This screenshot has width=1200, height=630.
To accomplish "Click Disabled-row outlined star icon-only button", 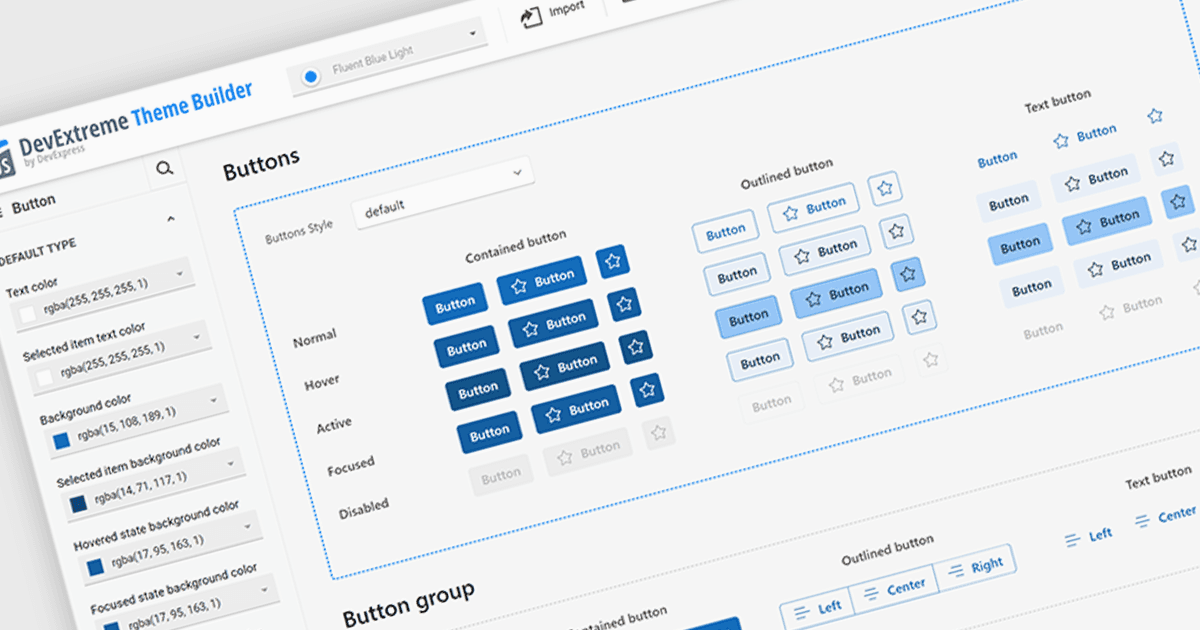I will [931, 358].
